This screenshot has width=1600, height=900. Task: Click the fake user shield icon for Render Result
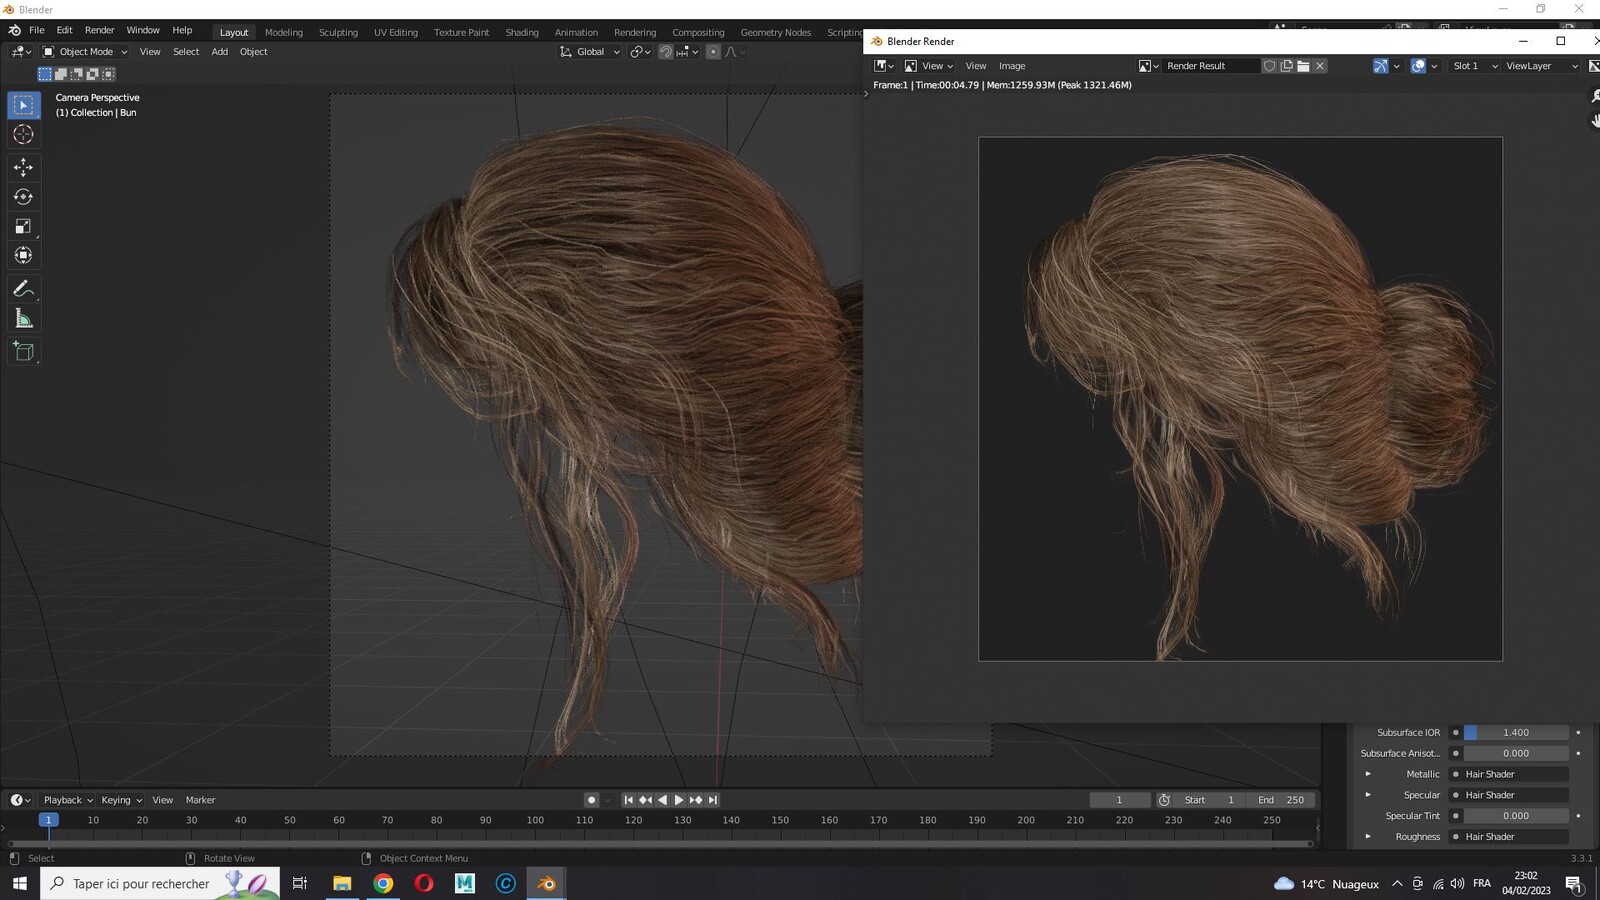pos(1270,66)
